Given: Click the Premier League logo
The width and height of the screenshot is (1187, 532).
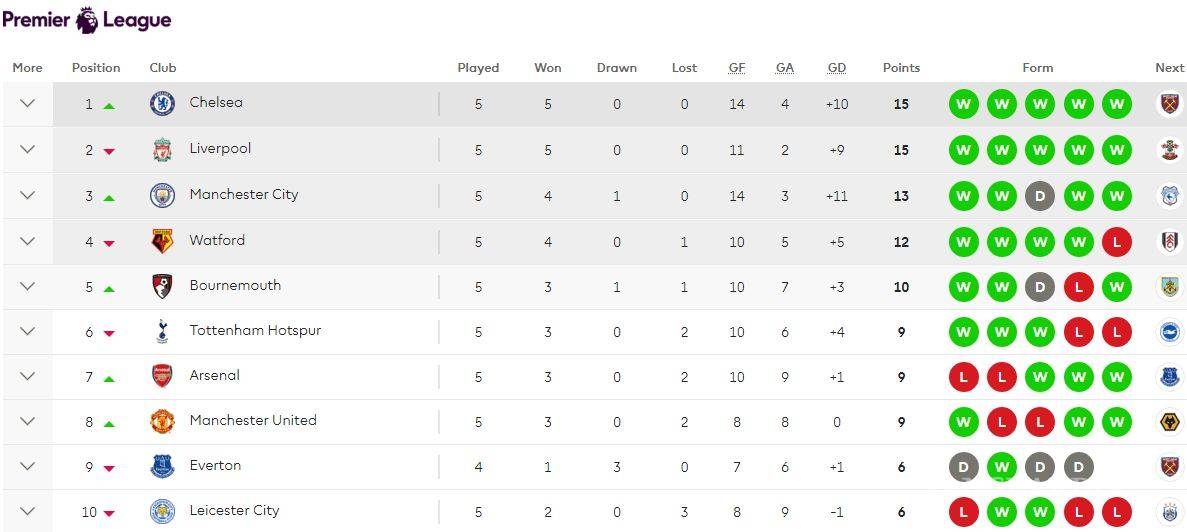Looking at the screenshot, I should (x=87, y=20).
